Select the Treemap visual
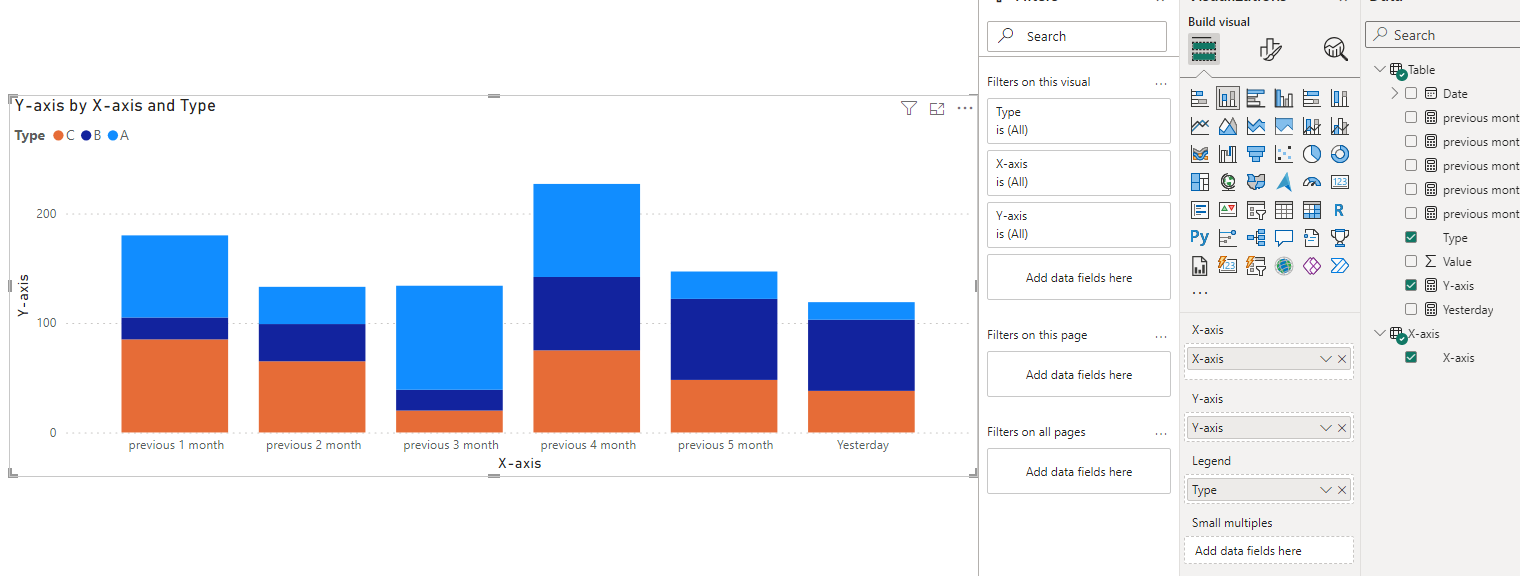 pyautogui.click(x=1200, y=182)
